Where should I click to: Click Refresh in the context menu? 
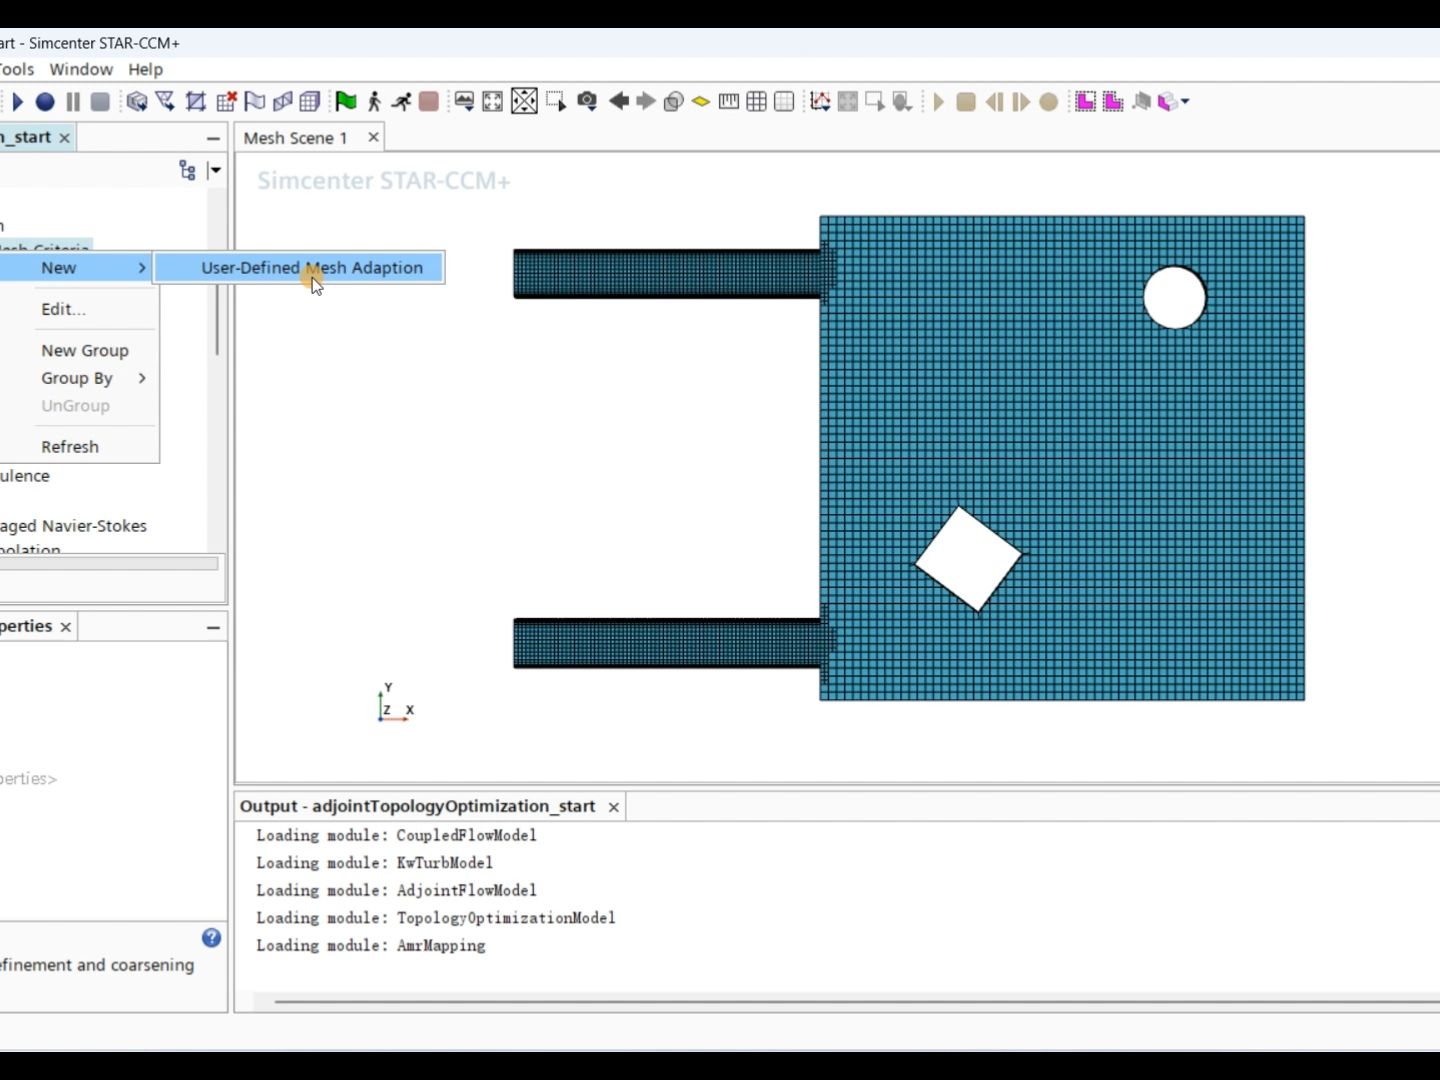coord(70,446)
